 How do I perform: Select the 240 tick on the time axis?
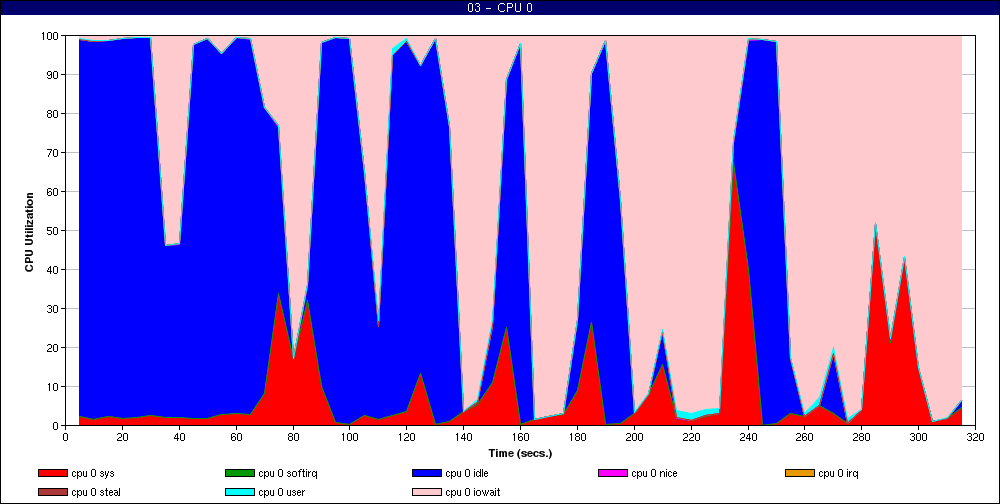748,436
